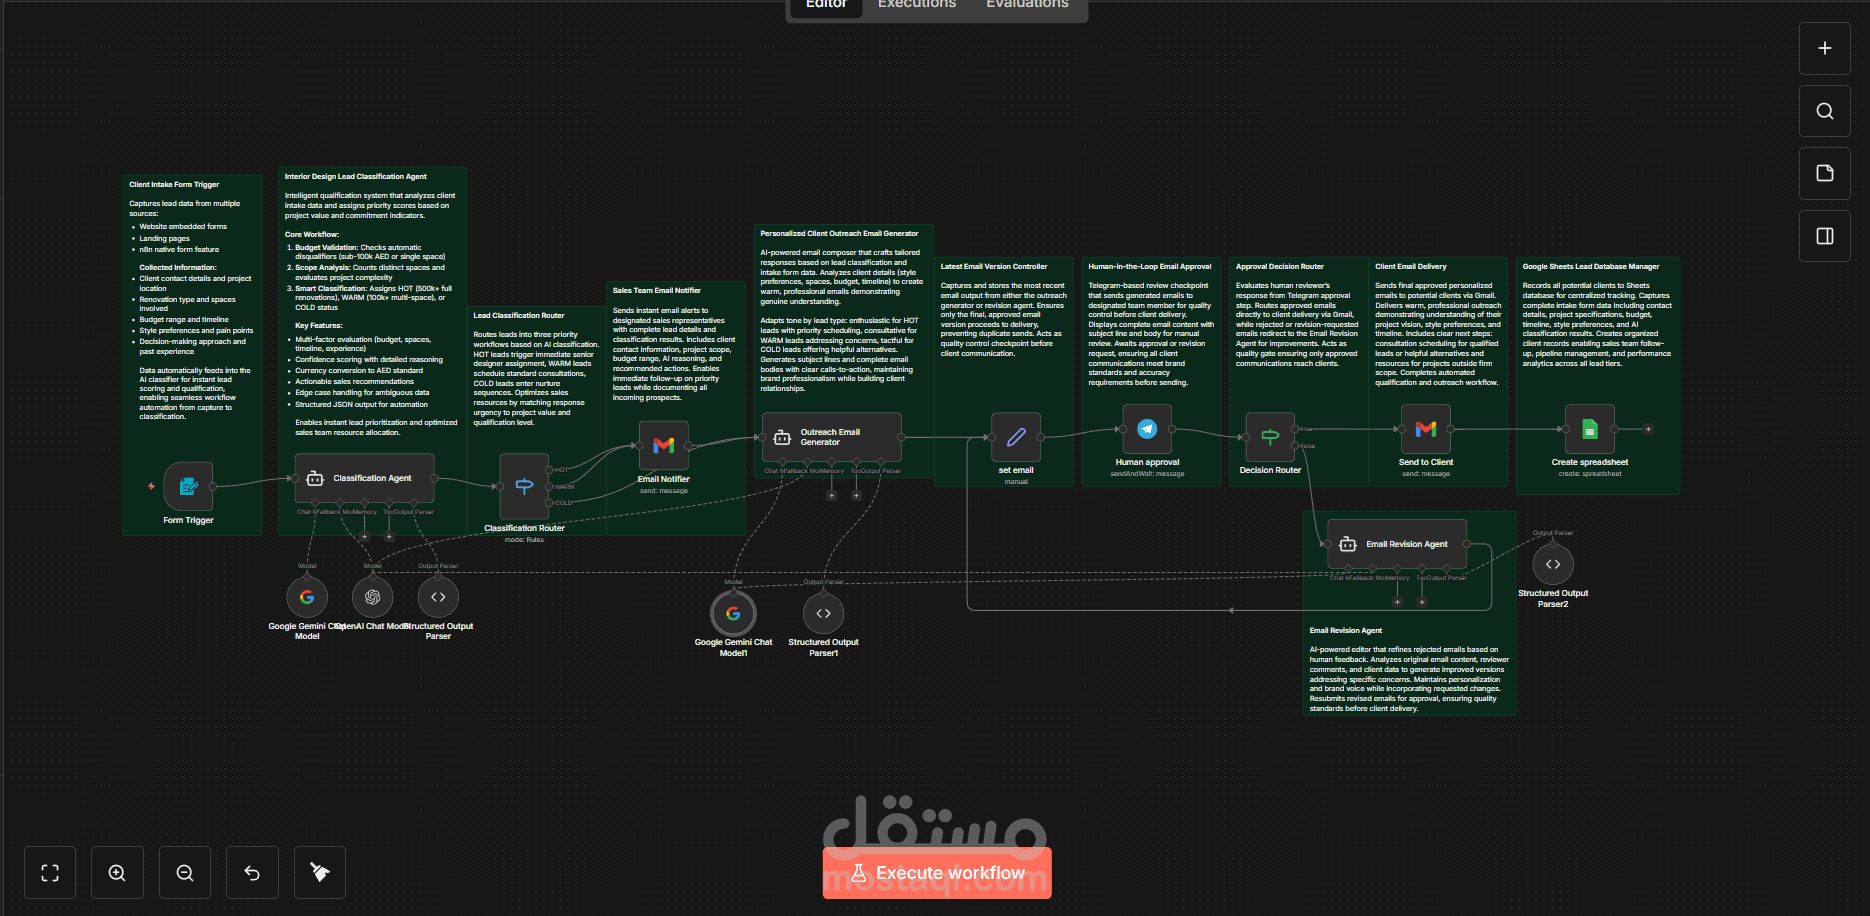Select the Decision Router node
Image resolution: width=1870 pixels, height=916 pixels.
pyautogui.click(x=1270, y=437)
